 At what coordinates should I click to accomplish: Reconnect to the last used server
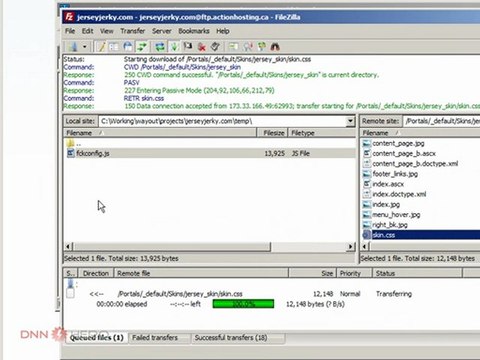[215, 47]
